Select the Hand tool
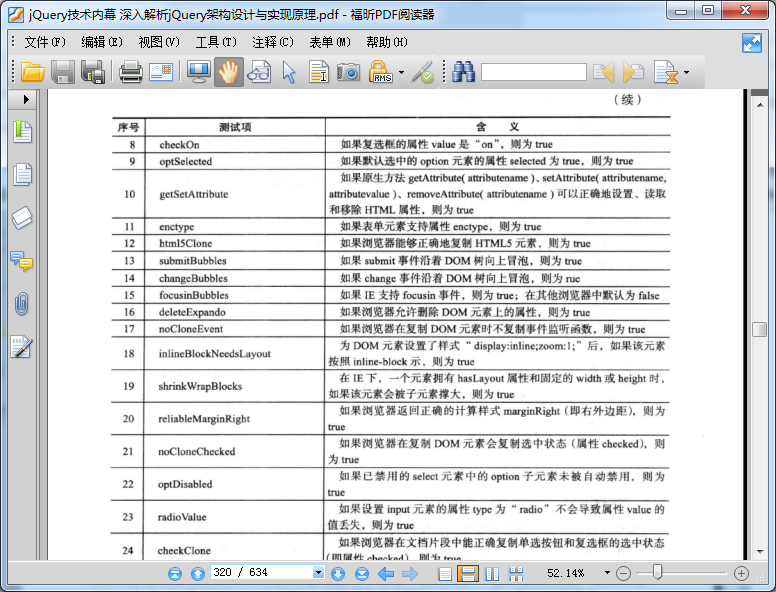 [x=229, y=72]
